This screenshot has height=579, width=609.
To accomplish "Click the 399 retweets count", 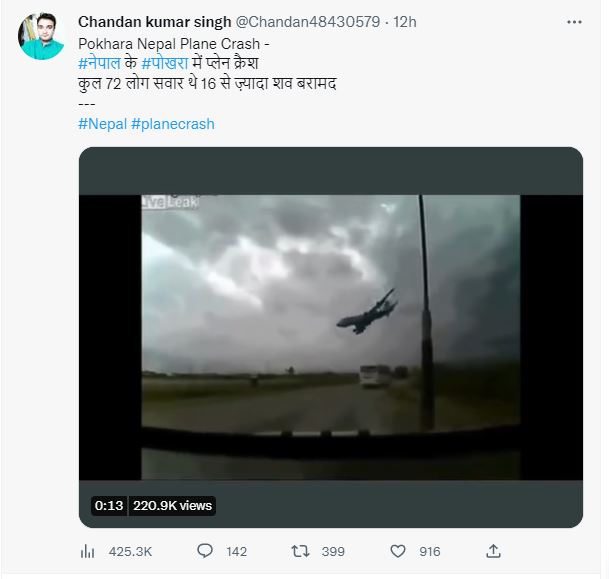I will tap(332, 551).
